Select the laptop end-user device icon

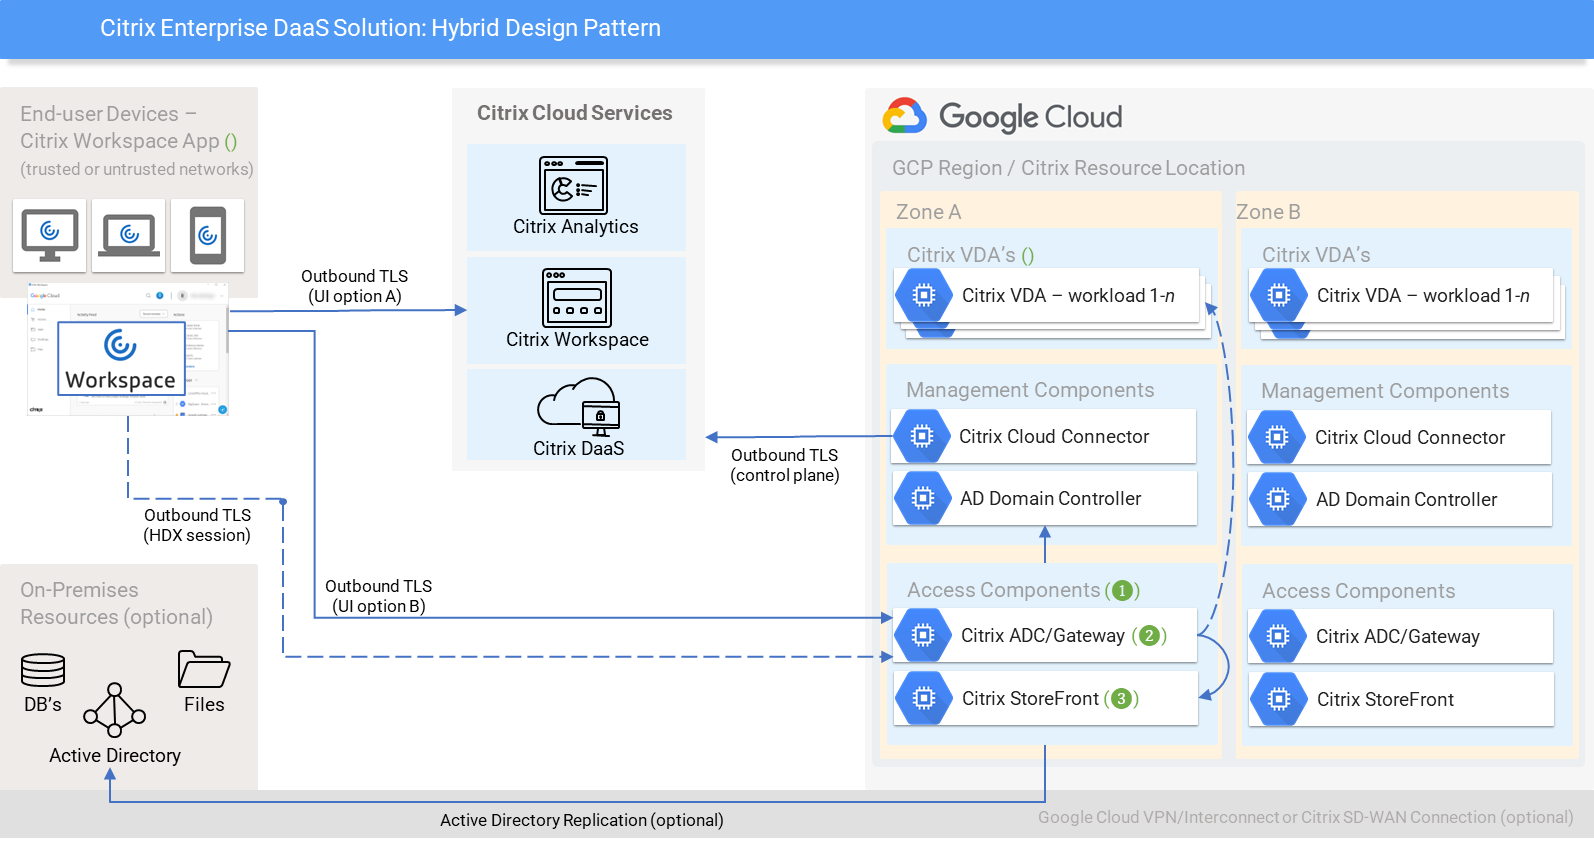(128, 235)
